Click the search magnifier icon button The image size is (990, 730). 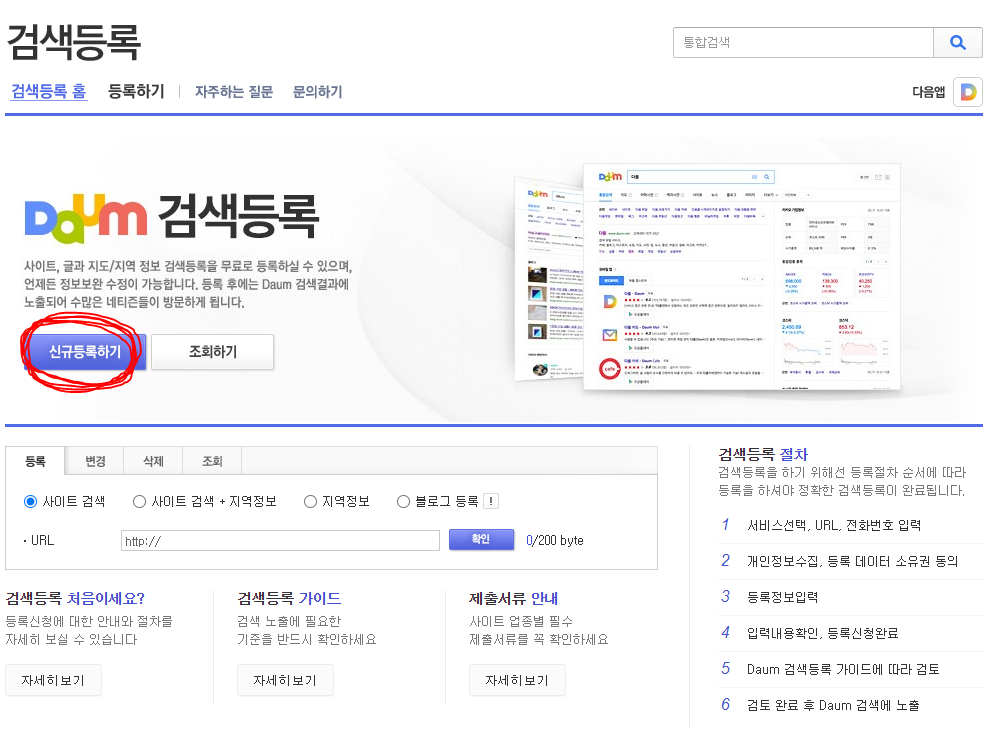click(x=958, y=42)
